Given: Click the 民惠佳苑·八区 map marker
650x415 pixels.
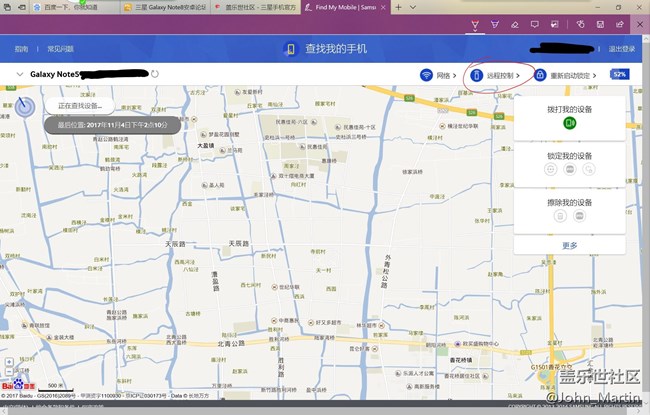Looking at the screenshot, I should pos(296,122).
